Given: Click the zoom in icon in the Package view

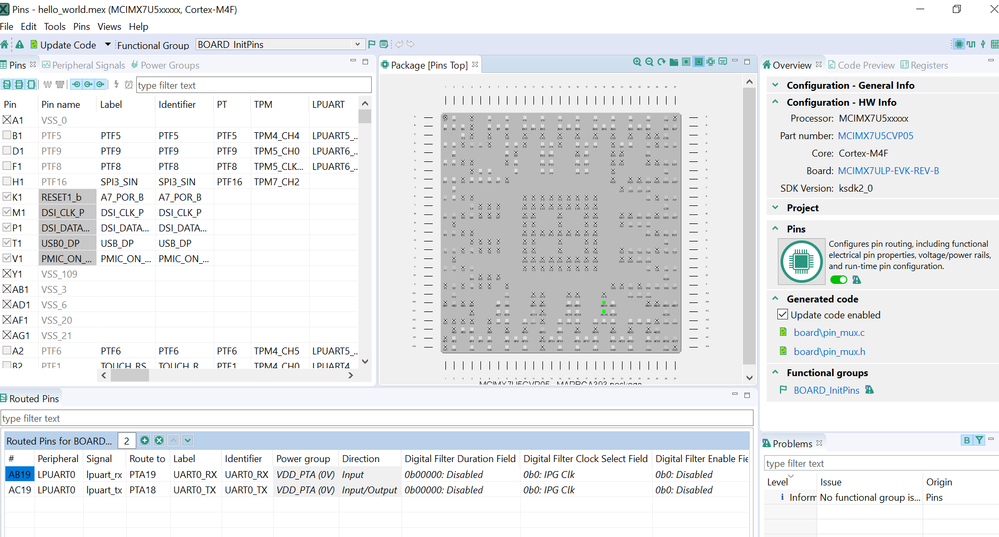Looking at the screenshot, I should coord(636,62).
